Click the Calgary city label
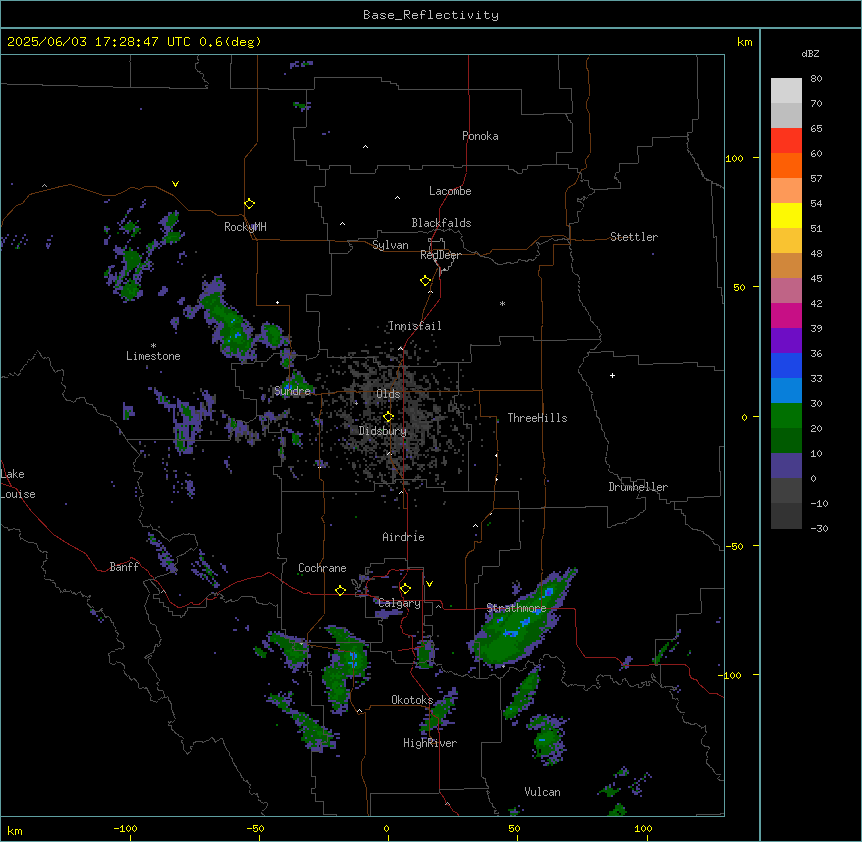Viewport: 862px width, 842px height. 400,603
